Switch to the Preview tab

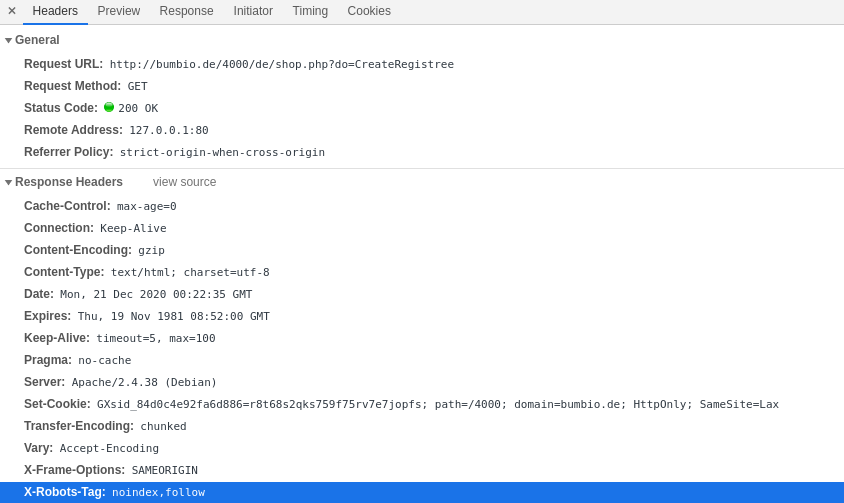118,11
